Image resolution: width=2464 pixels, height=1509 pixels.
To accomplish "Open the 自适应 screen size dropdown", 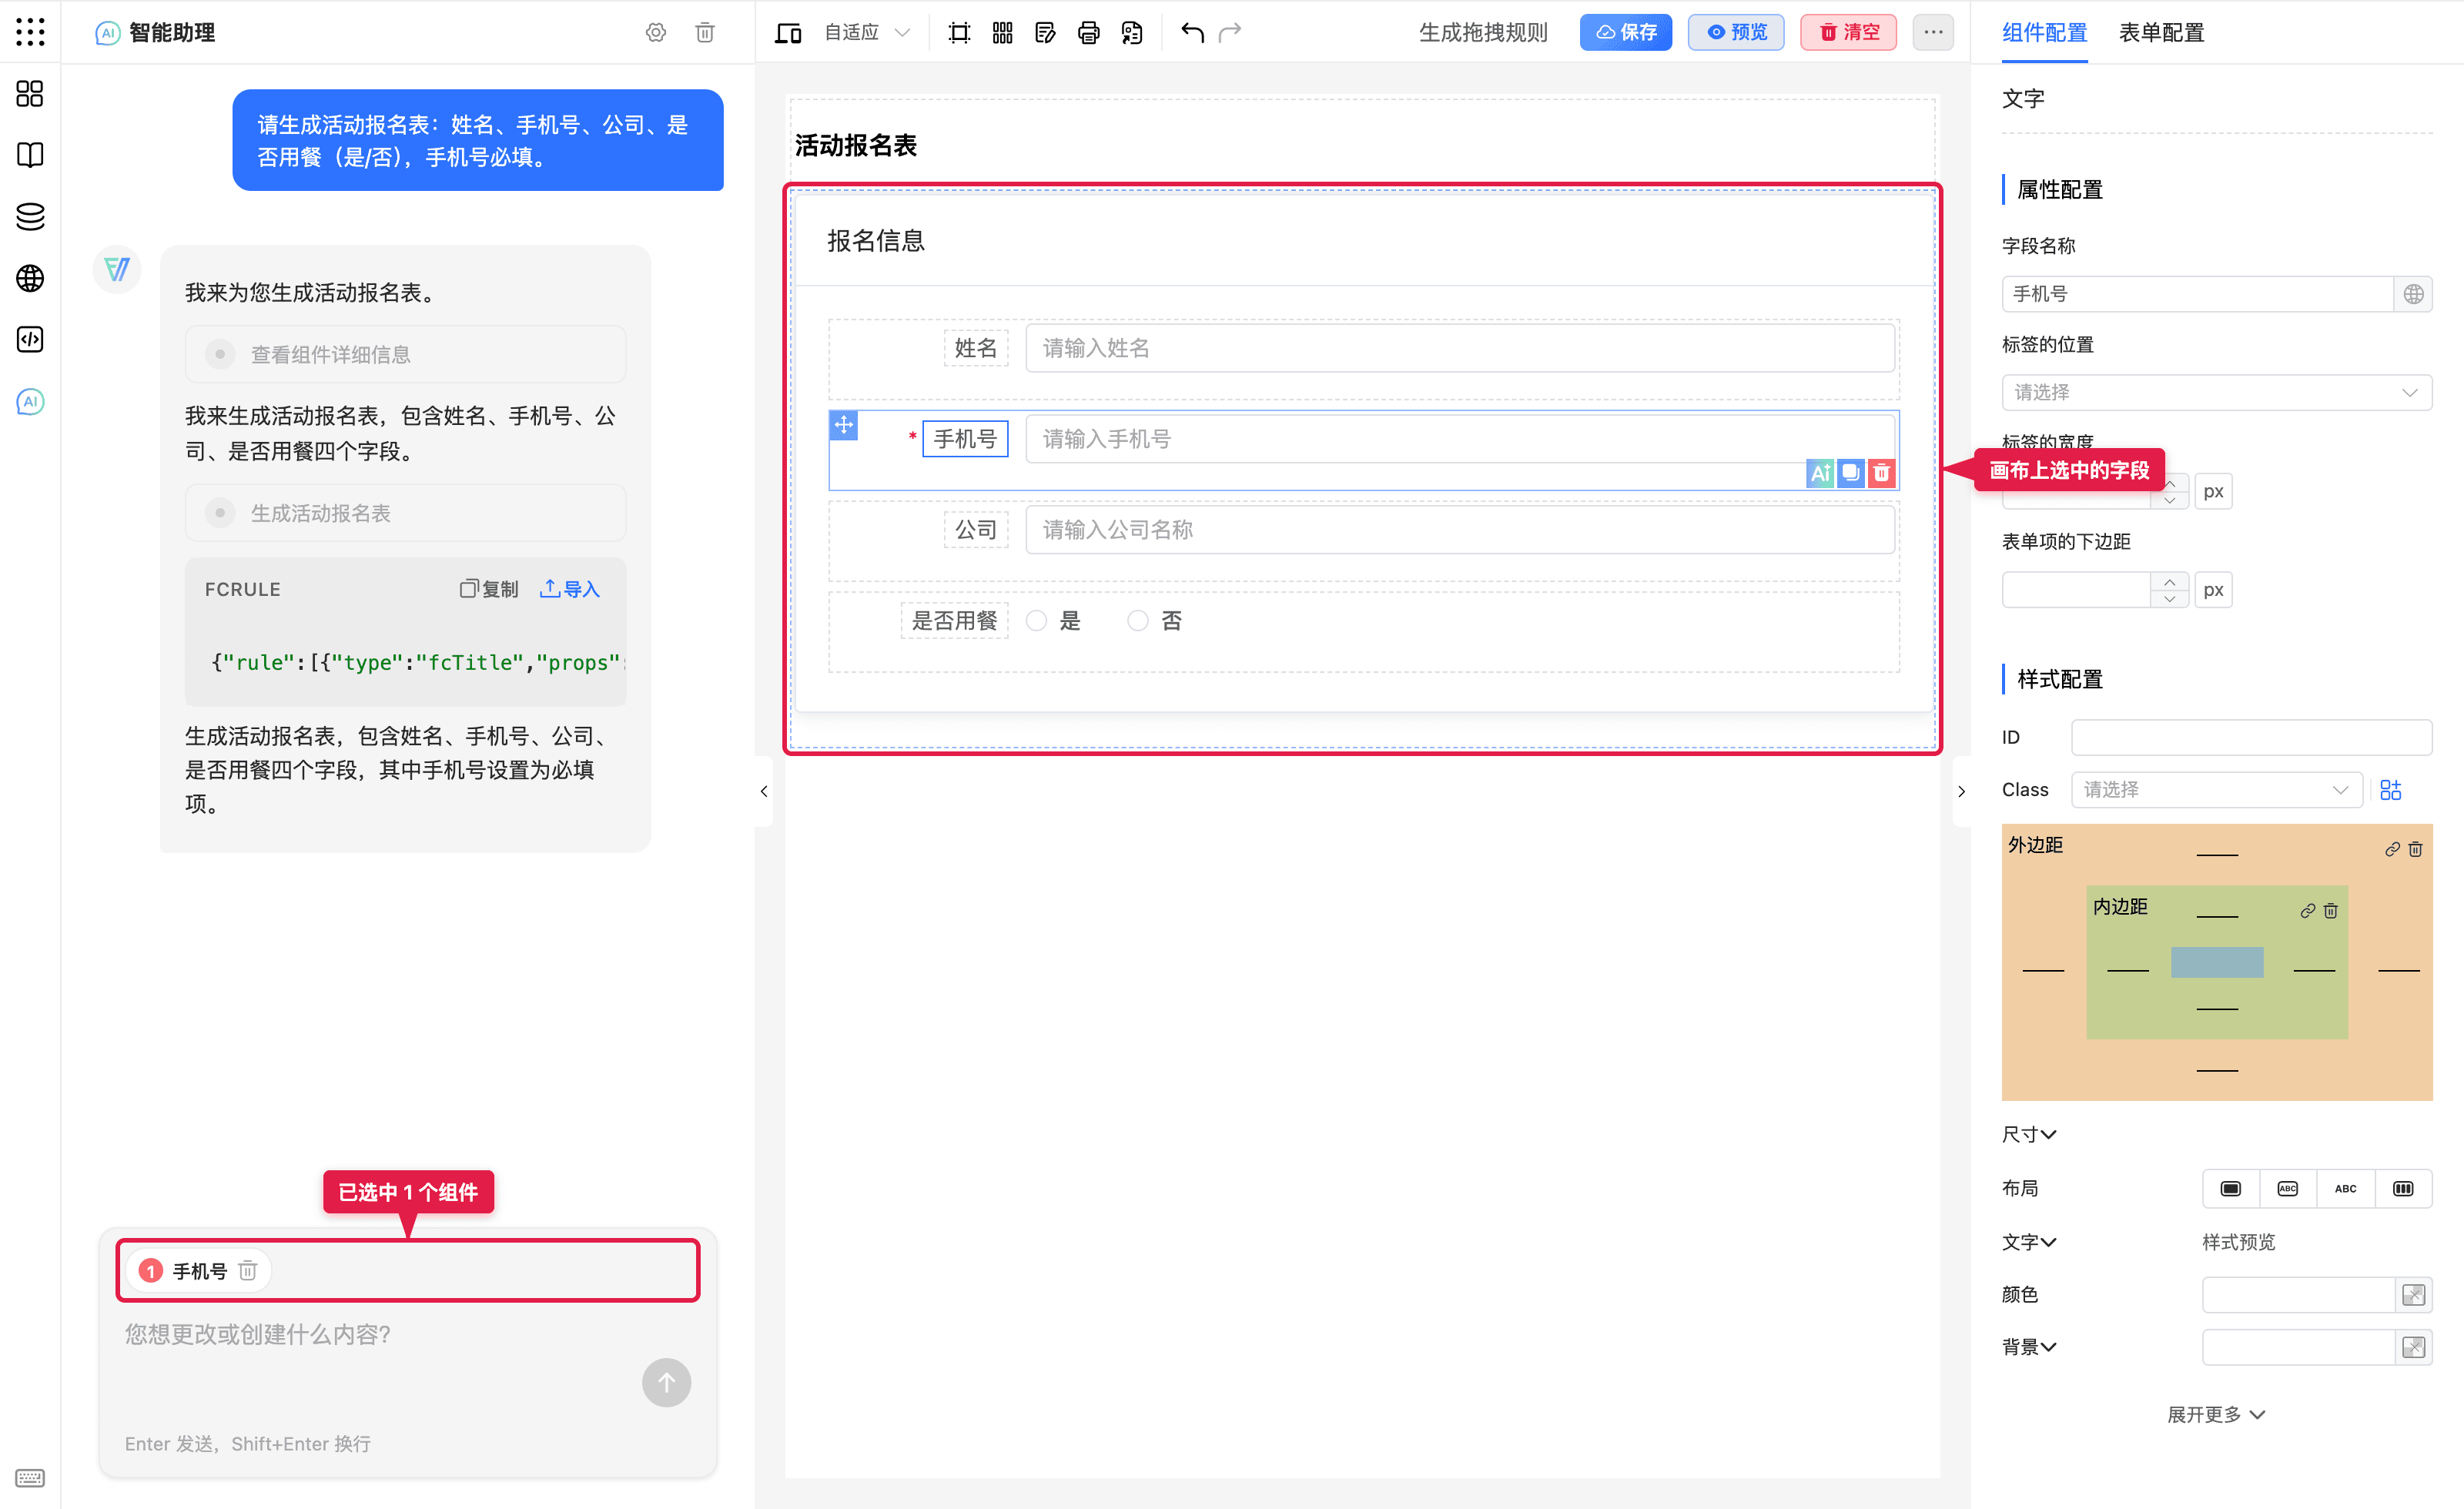I will click(x=867, y=33).
